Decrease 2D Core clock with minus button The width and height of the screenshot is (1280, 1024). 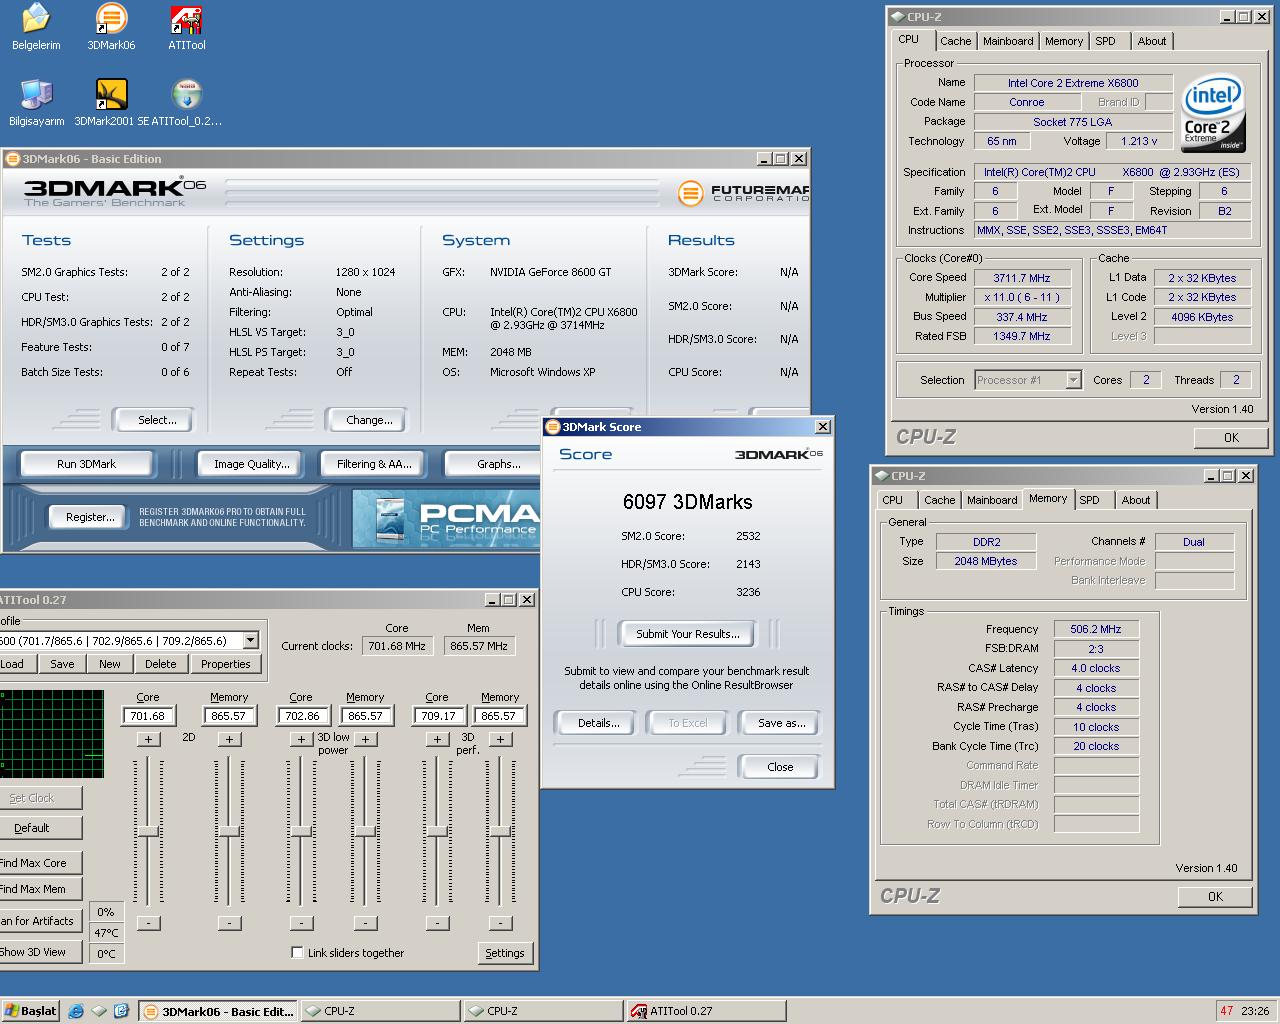[x=148, y=923]
